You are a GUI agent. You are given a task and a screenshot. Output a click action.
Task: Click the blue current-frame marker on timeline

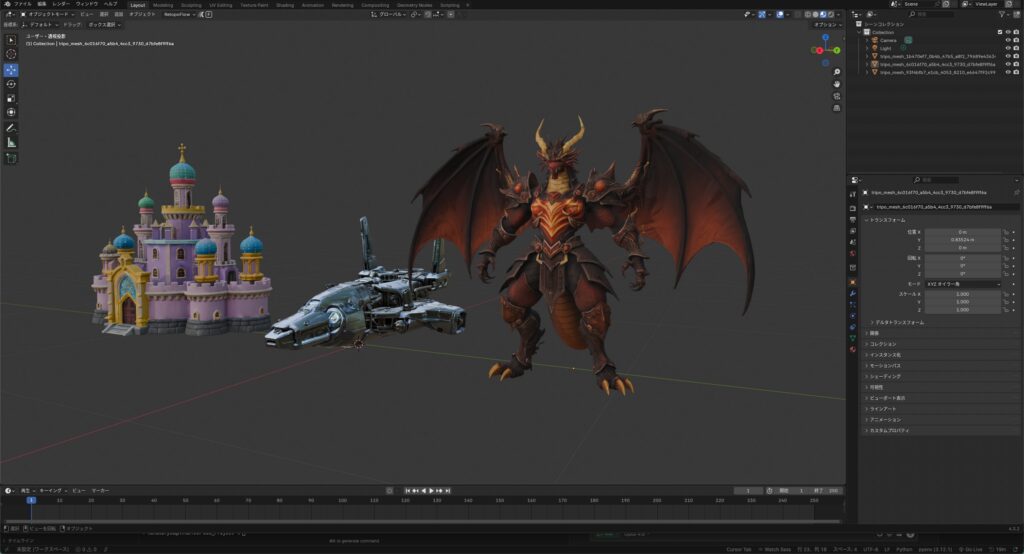coord(31,500)
